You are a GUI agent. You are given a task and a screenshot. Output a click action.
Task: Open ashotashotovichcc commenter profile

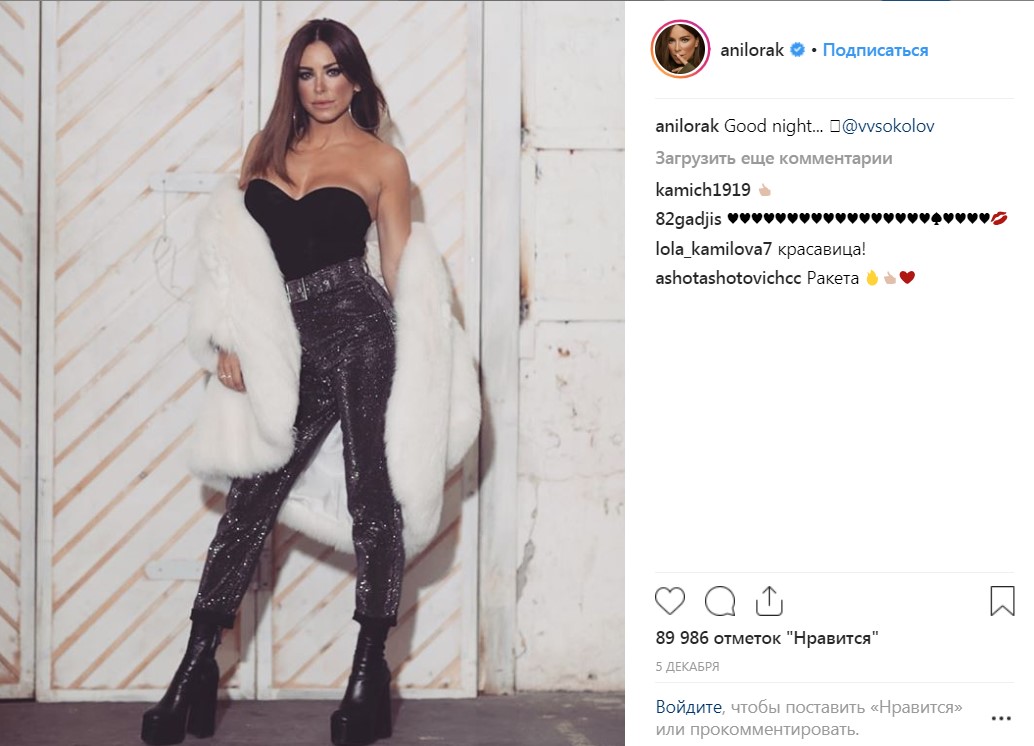[x=728, y=278]
